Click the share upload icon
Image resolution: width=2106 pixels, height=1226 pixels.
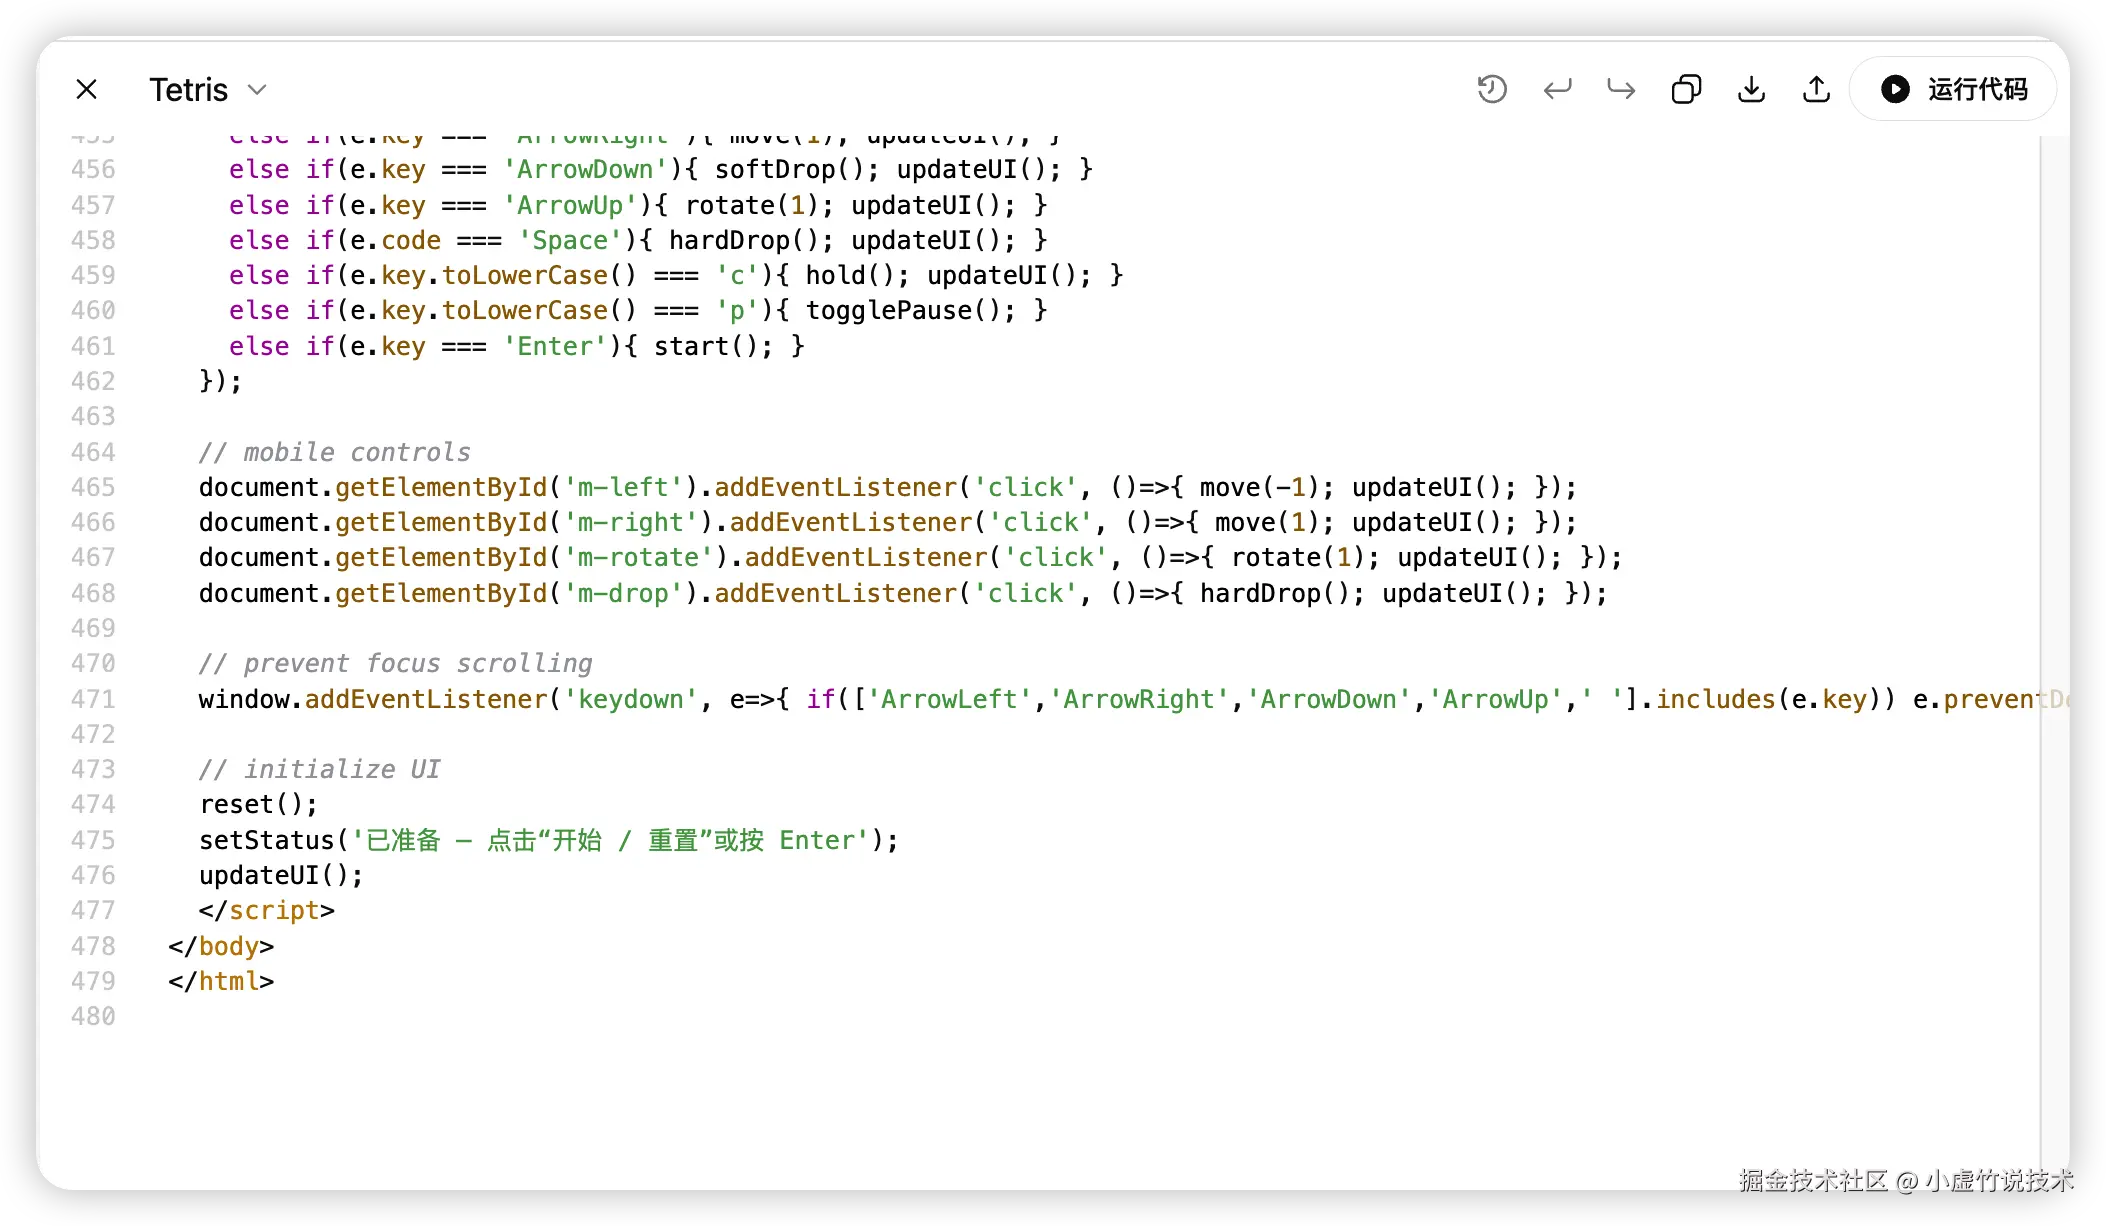tap(1816, 90)
